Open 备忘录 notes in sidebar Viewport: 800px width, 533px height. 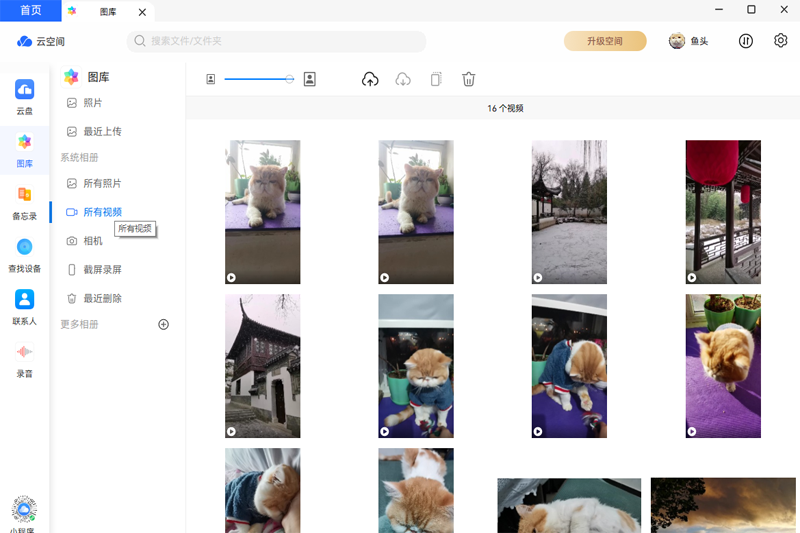(24, 201)
